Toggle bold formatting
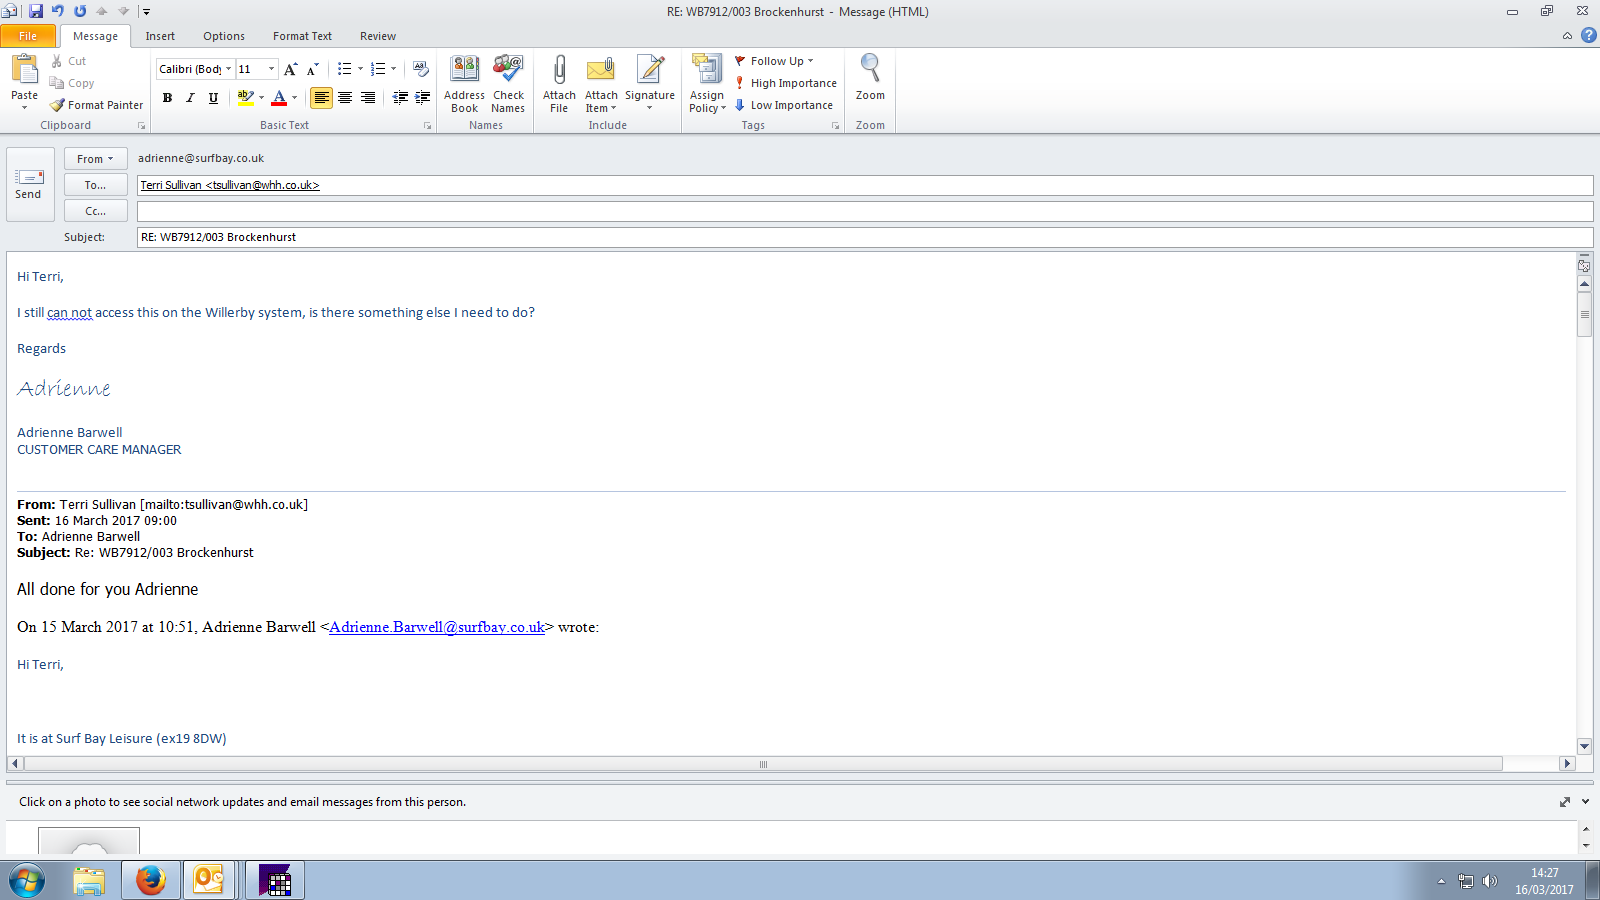1600x900 pixels. [x=167, y=98]
